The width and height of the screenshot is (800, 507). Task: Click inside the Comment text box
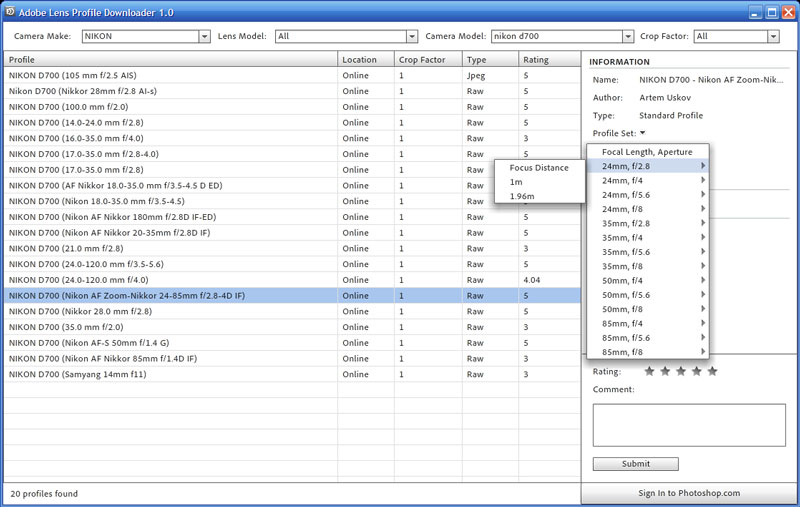point(689,425)
